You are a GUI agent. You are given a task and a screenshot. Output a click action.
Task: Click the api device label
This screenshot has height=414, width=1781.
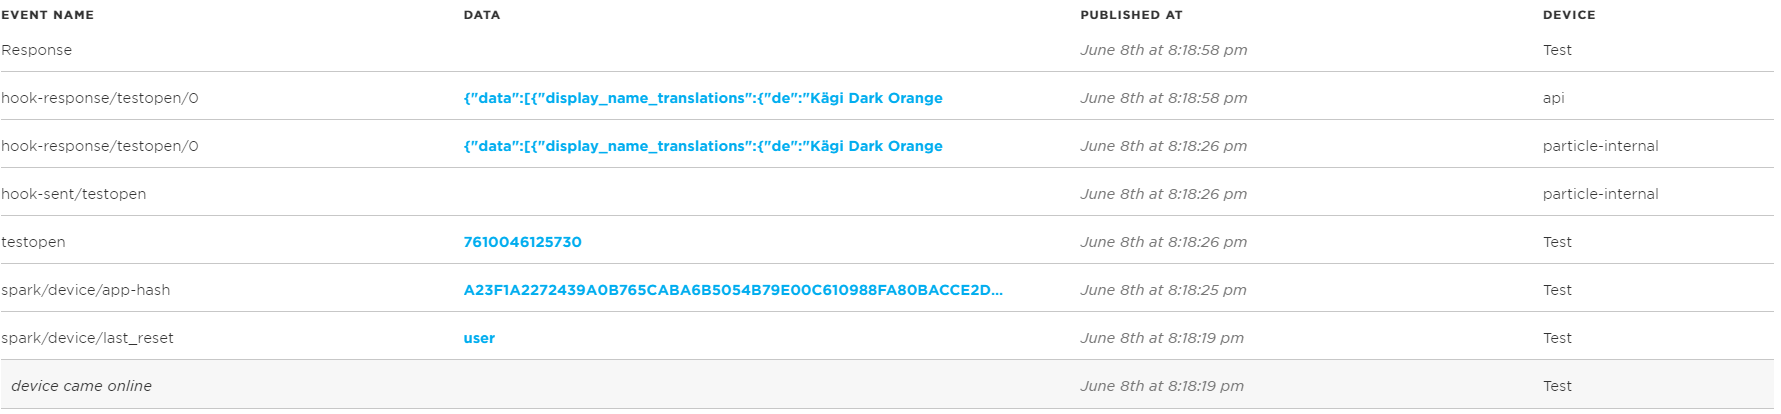pyautogui.click(x=1554, y=98)
